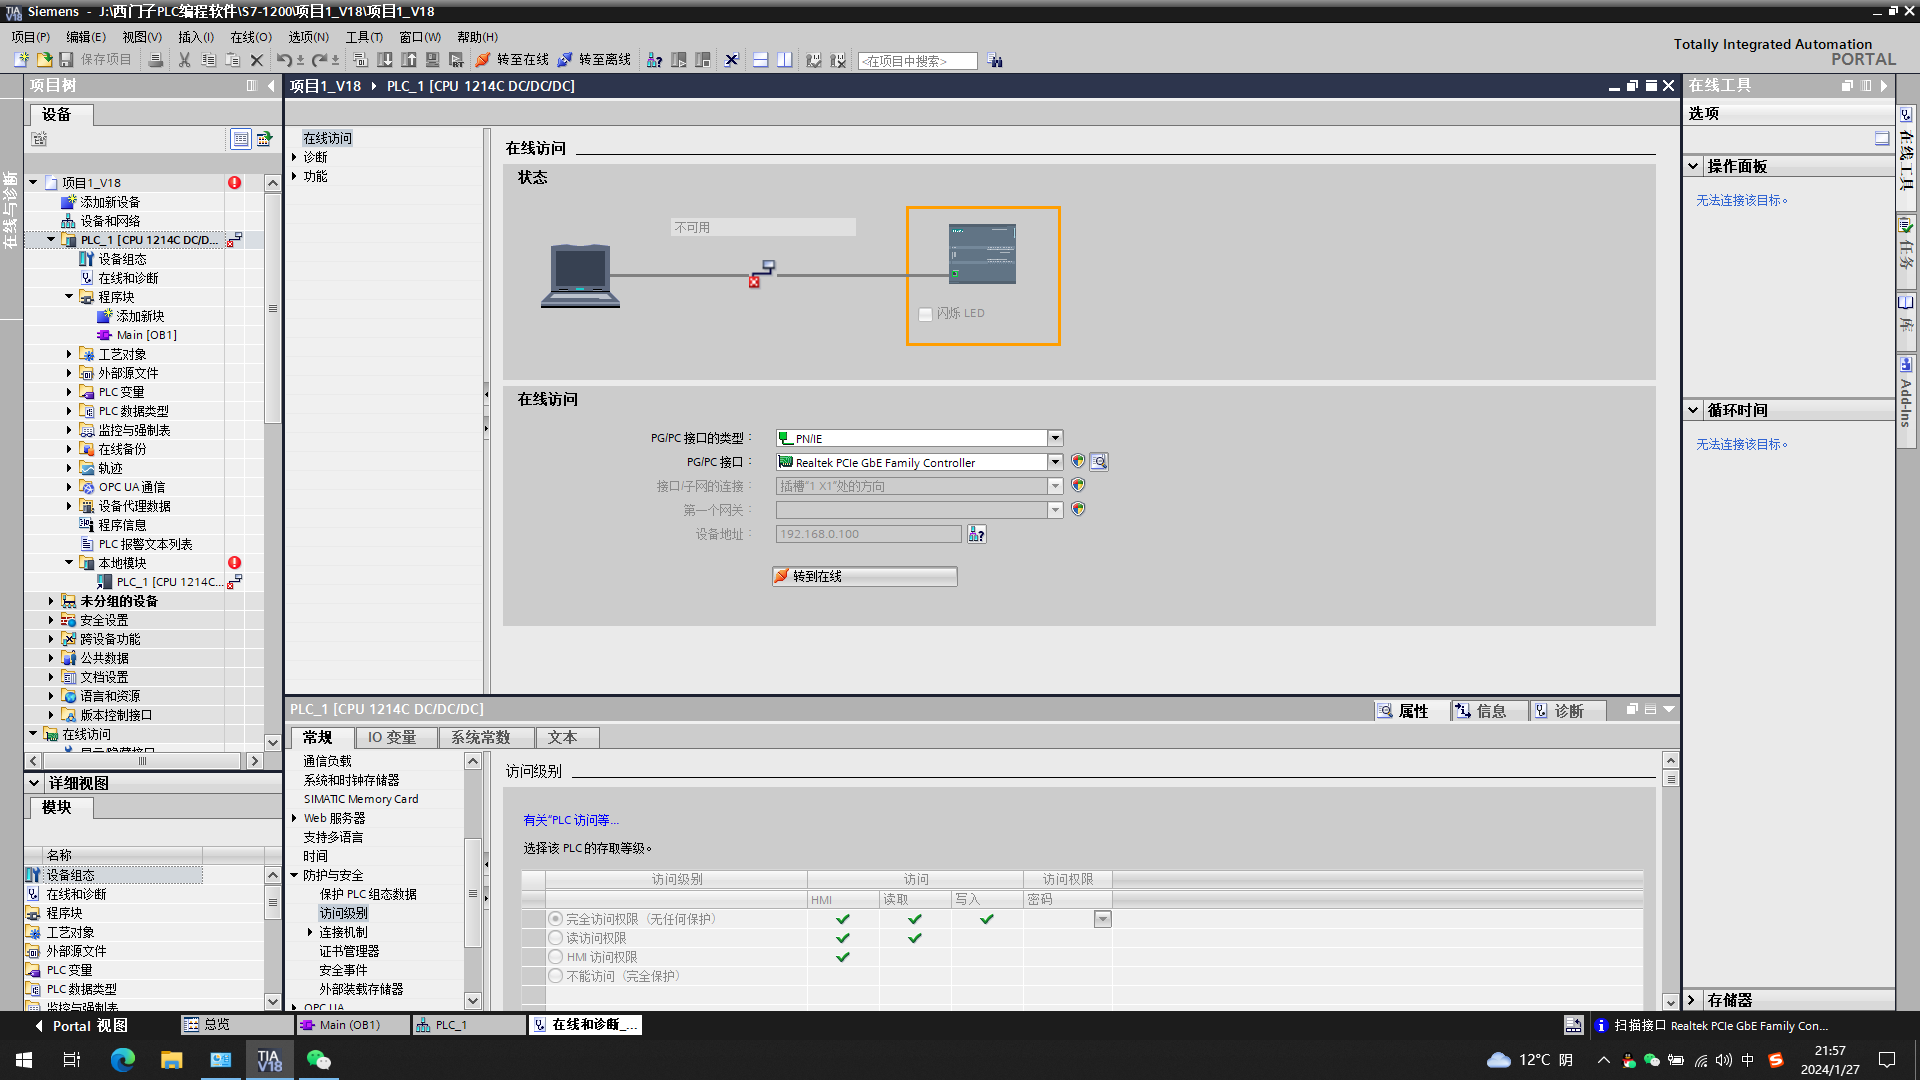The height and width of the screenshot is (1080, 1920).
Task: Click the print icon in toolbar
Action: point(155,60)
